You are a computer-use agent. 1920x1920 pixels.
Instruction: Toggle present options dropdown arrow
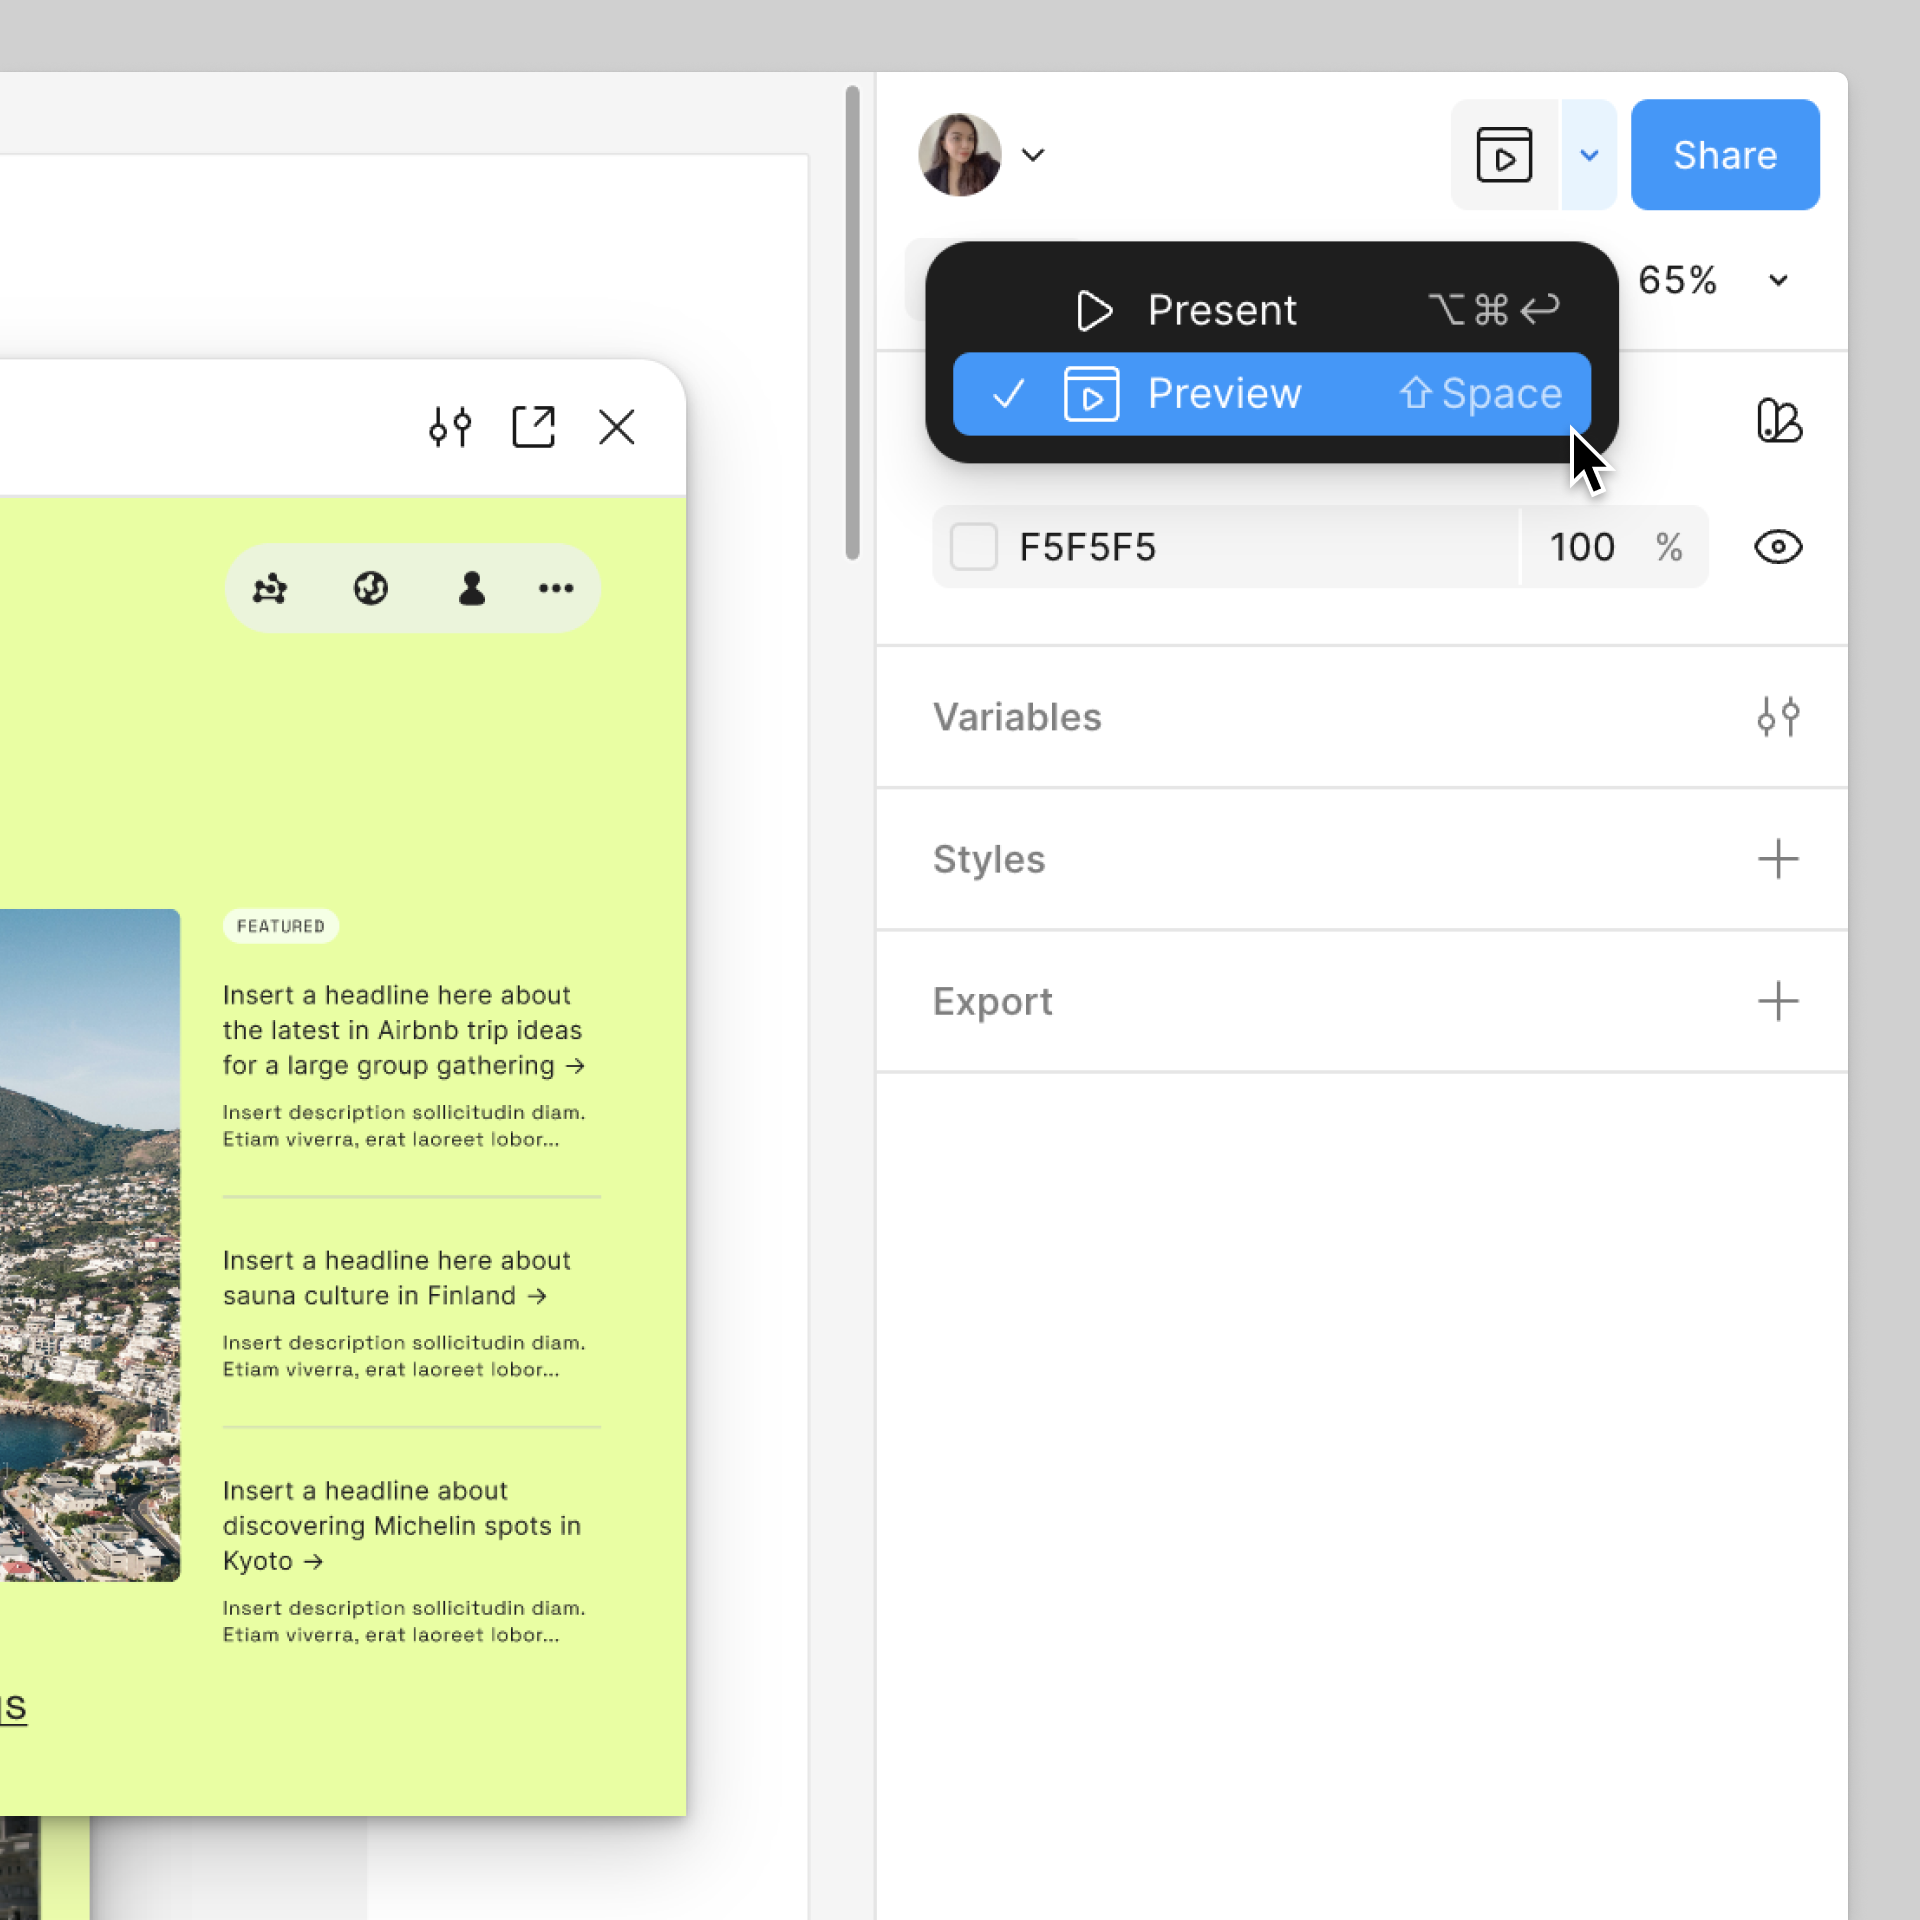pos(1589,155)
